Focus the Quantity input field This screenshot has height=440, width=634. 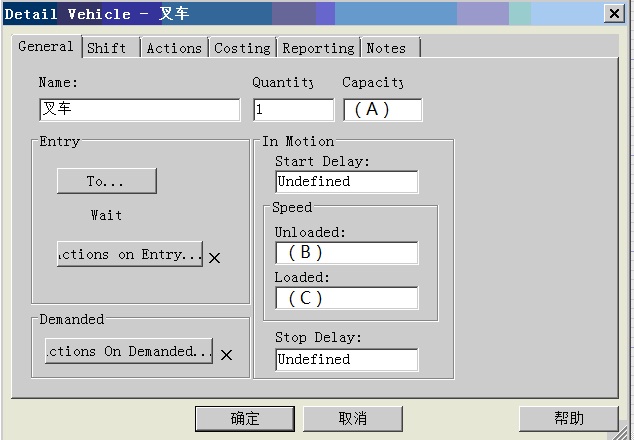click(x=293, y=110)
